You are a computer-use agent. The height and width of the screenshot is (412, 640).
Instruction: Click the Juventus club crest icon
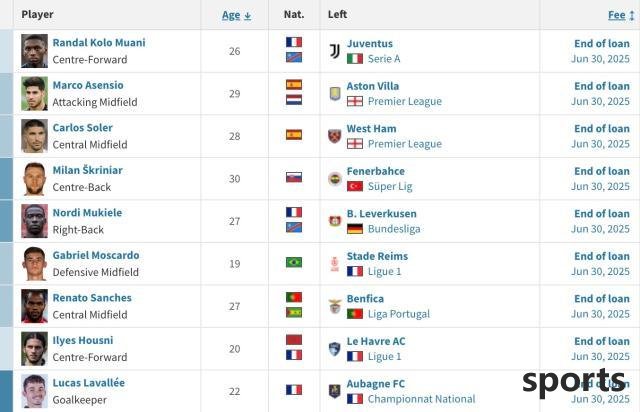335,51
